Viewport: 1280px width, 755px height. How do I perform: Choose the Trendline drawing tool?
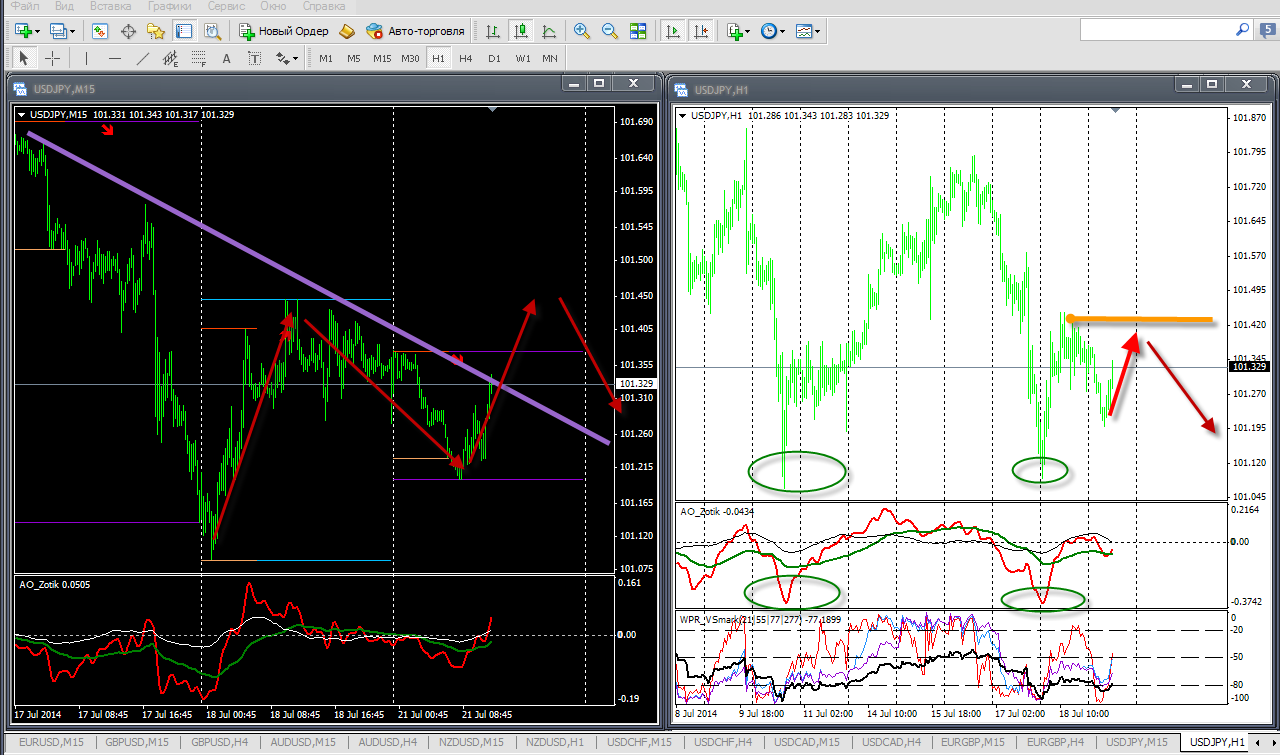tap(143, 58)
